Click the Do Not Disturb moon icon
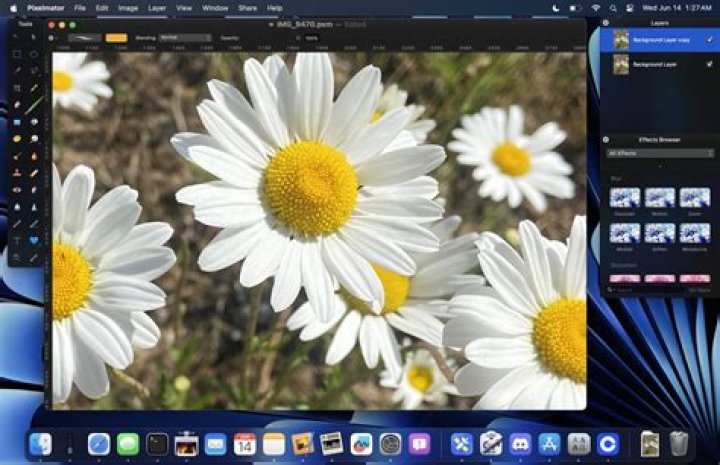The image size is (720, 465). pyautogui.click(x=556, y=8)
